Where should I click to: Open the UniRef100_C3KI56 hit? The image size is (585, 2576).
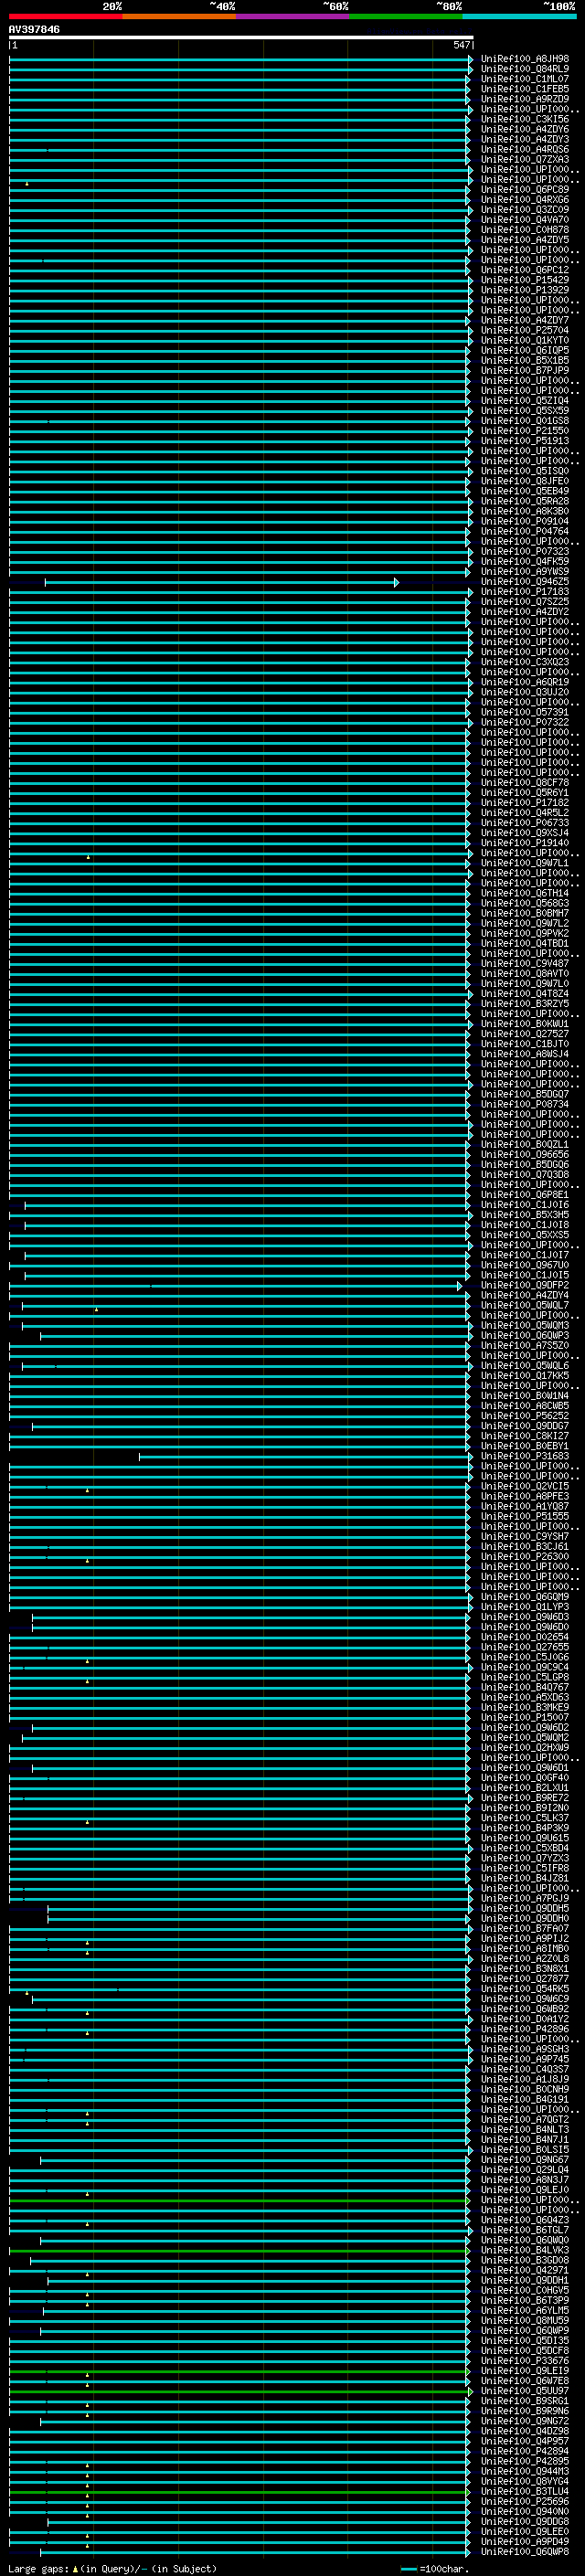pyautogui.click(x=525, y=119)
